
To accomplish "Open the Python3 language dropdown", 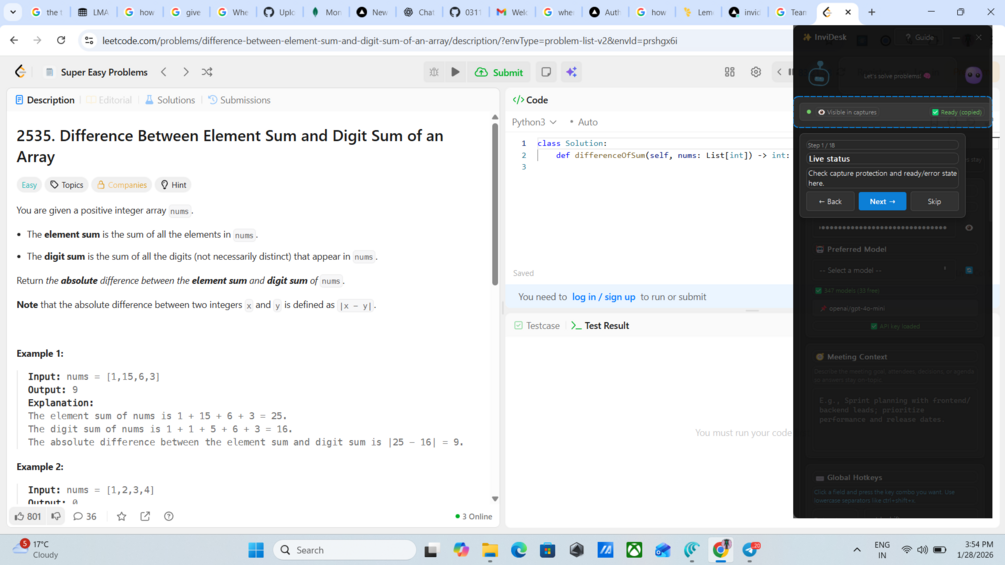I will (534, 122).
